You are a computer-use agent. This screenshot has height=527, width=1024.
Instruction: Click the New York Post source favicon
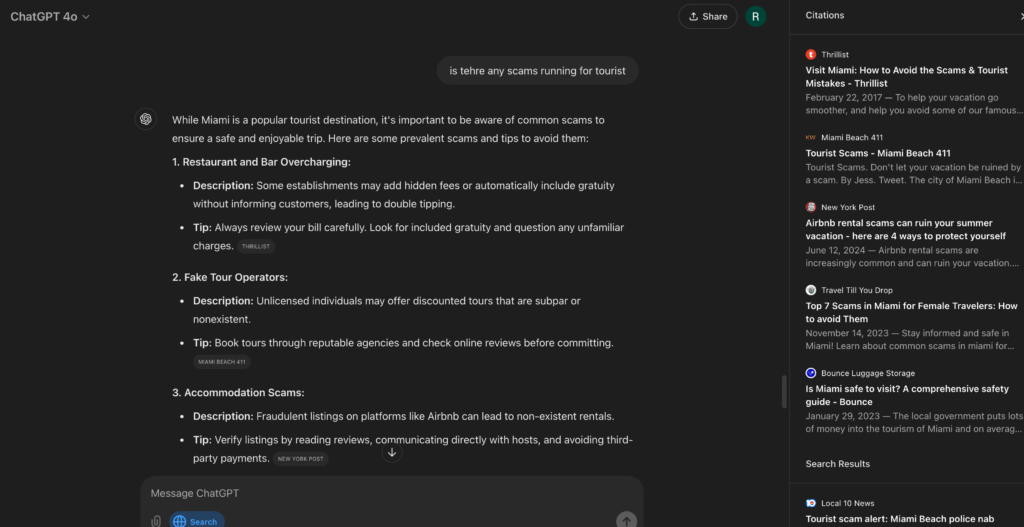(811, 207)
